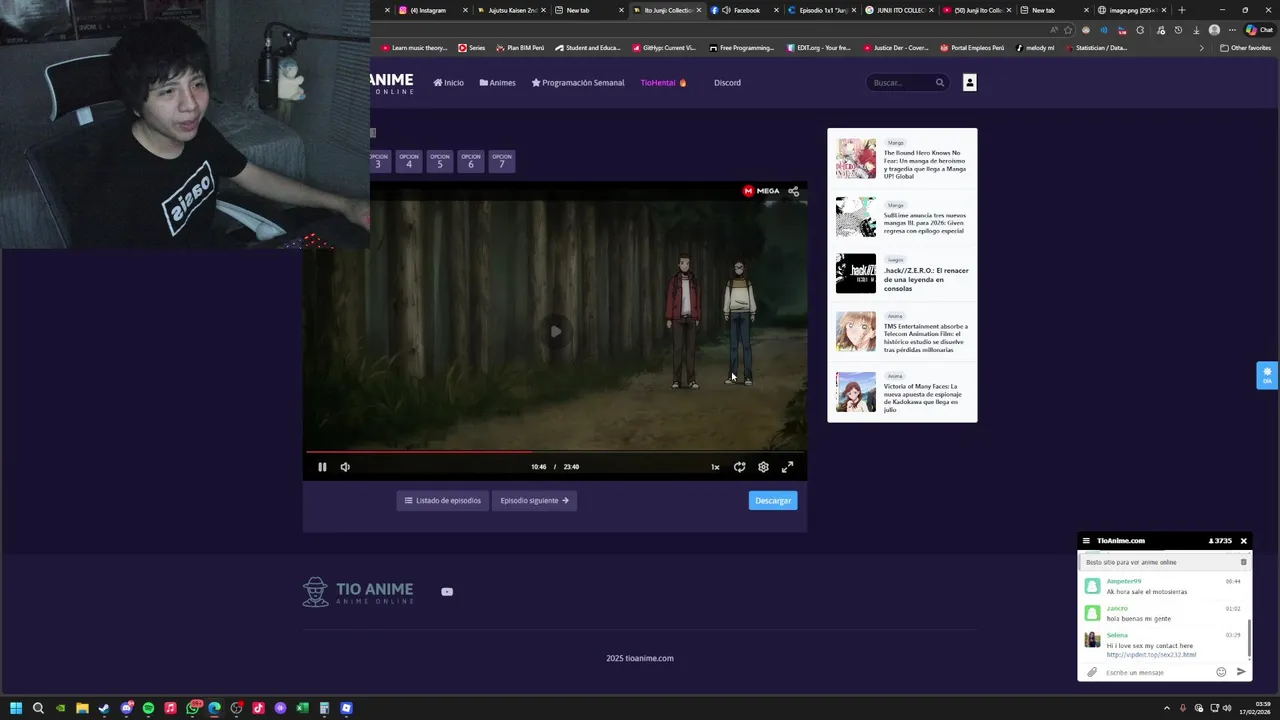
Task: Open Spotify from taskbar
Action: (148, 708)
